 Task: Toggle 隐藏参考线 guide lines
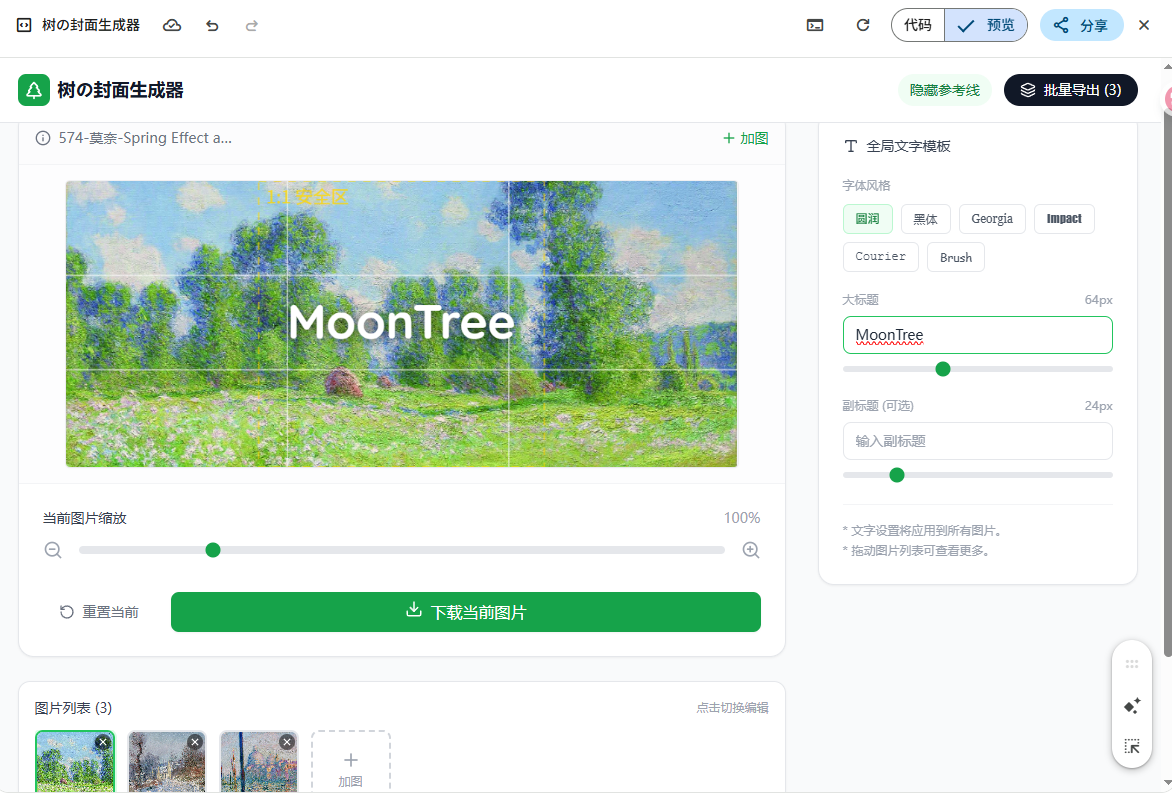pos(944,90)
